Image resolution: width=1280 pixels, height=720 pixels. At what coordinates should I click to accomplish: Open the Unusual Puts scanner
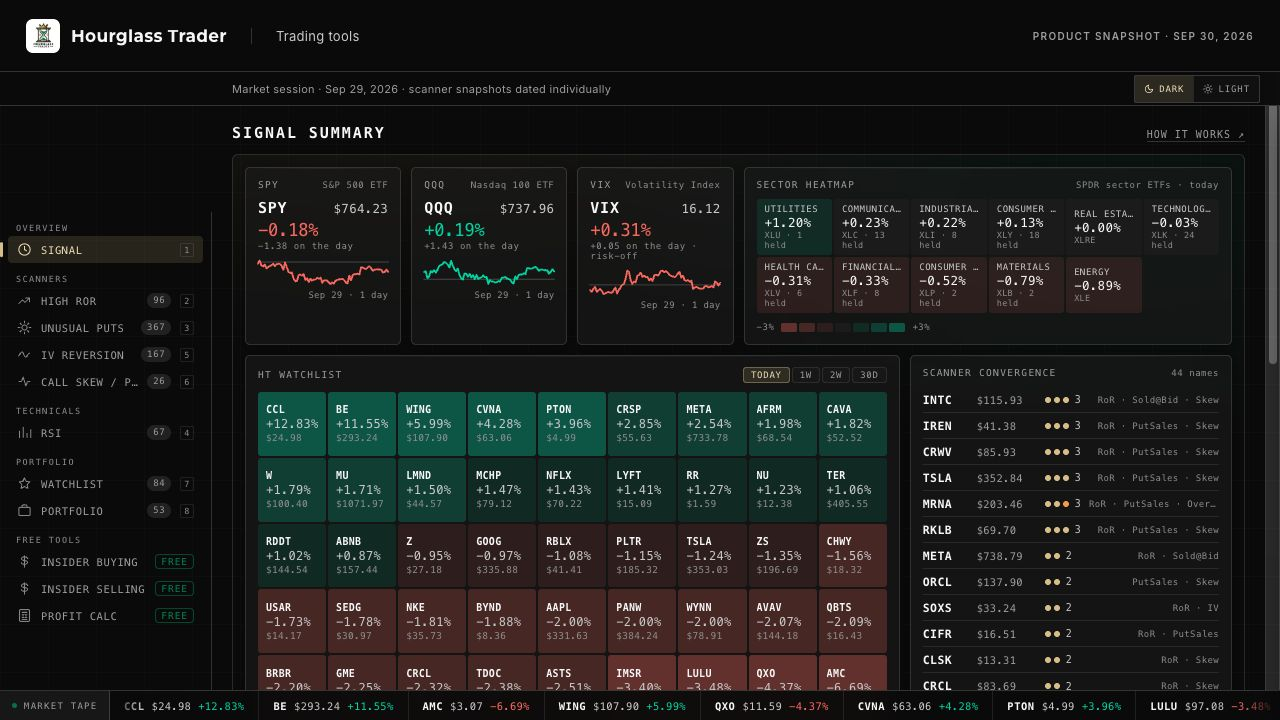point(105,328)
